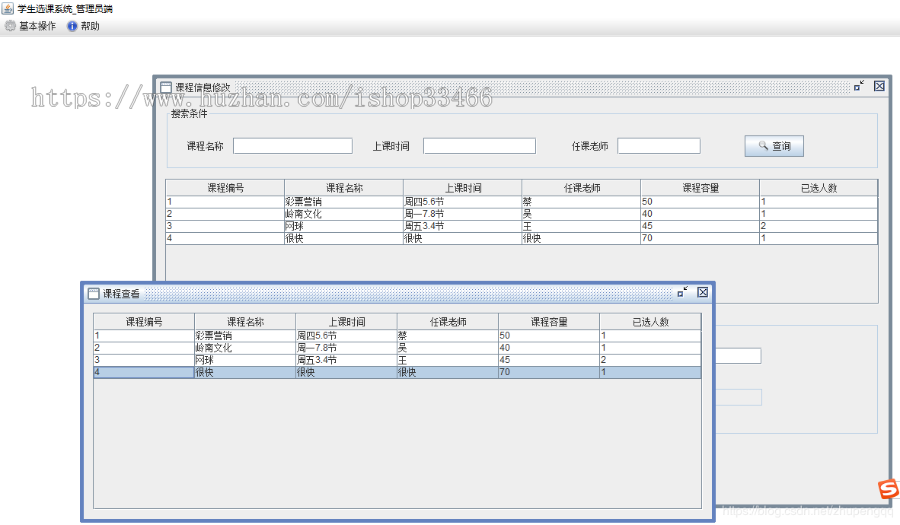Click 上课时间 column header in 课程查看
The height and width of the screenshot is (525, 900).
[347, 322]
